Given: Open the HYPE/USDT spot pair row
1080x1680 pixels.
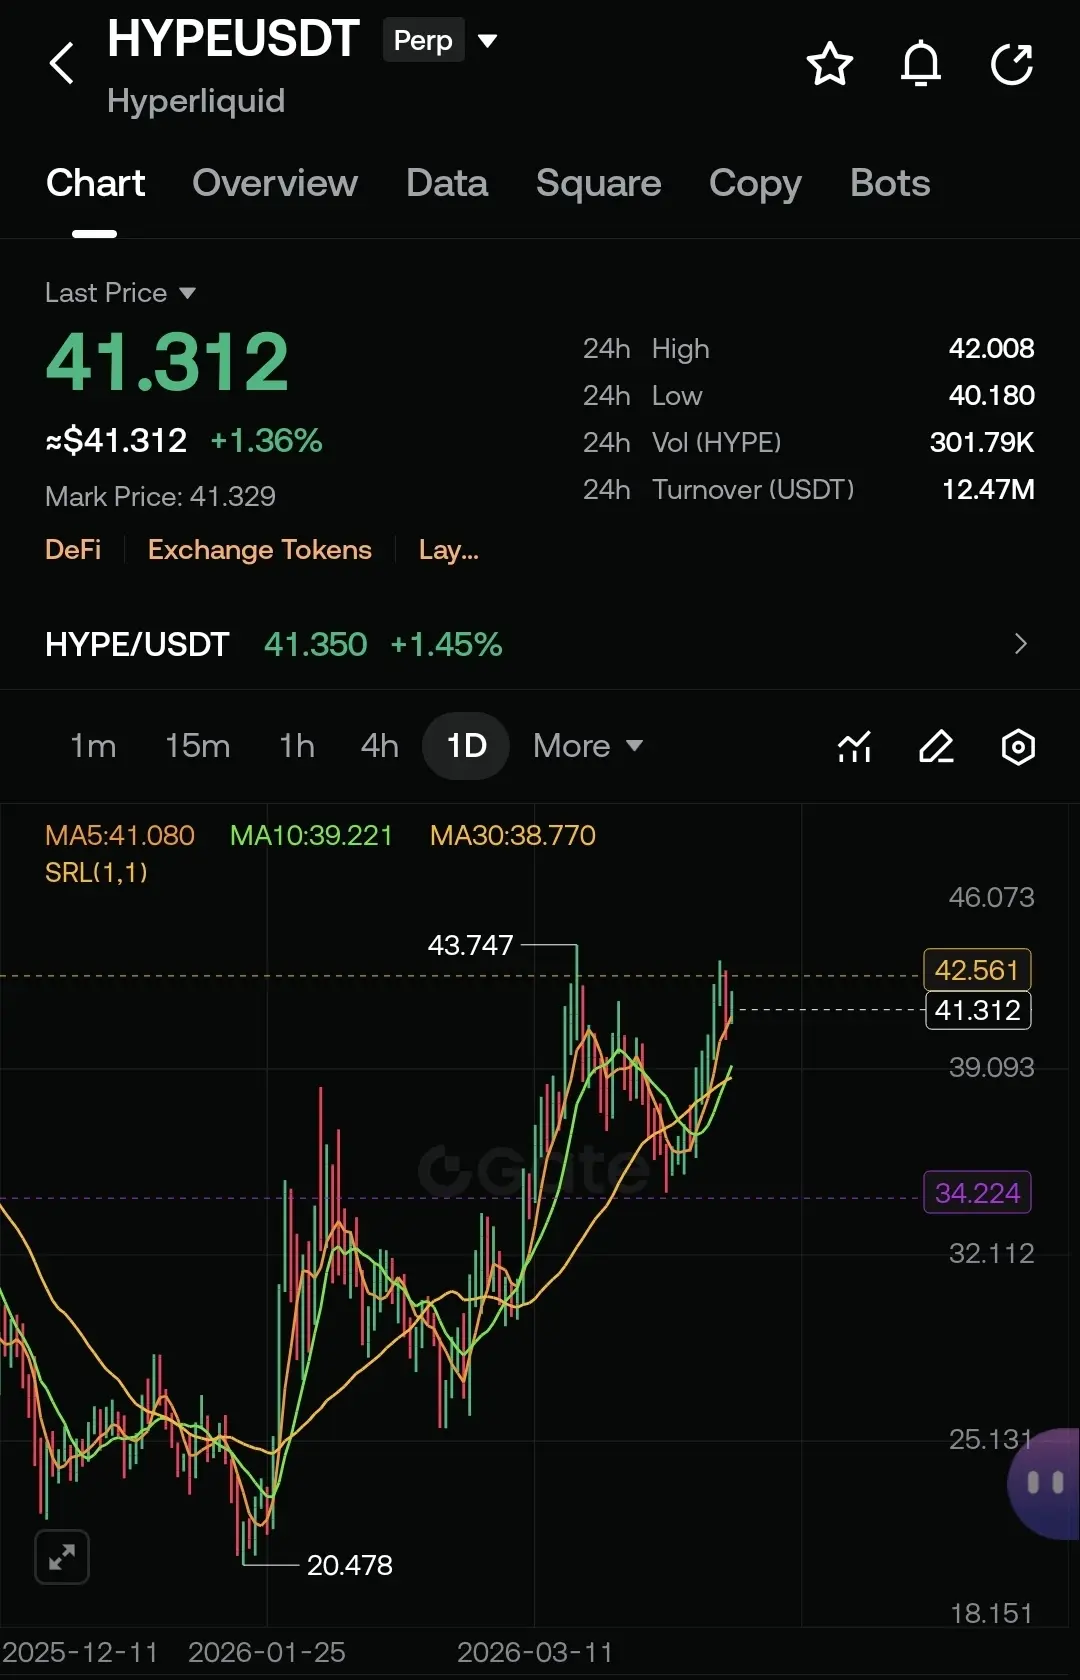Looking at the screenshot, I should click(540, 644).
